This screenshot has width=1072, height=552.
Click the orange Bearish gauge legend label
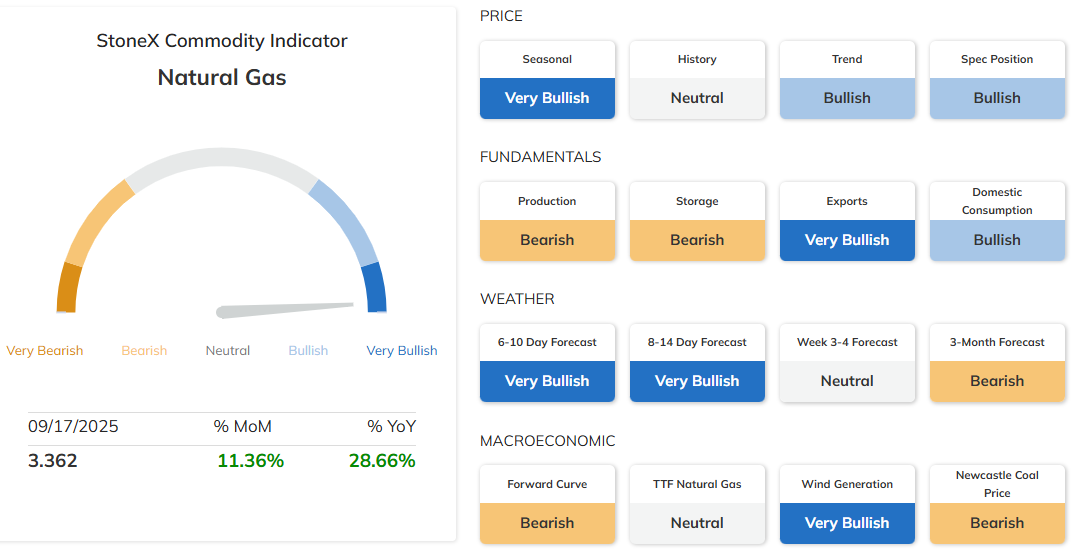click(144, 350)
